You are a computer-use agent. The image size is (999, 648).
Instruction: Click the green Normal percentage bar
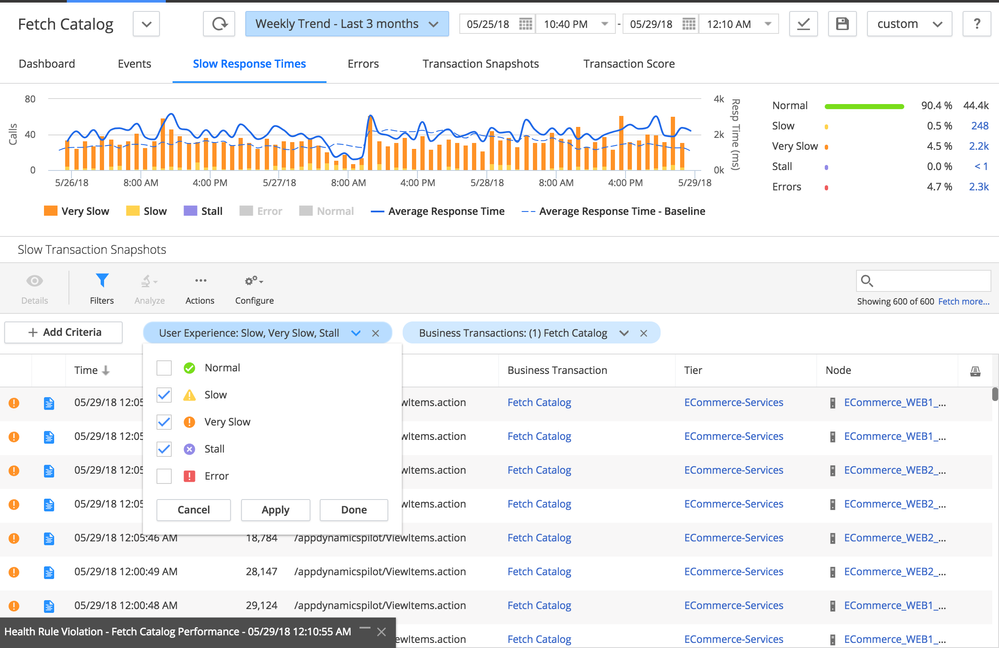point(864,106)
